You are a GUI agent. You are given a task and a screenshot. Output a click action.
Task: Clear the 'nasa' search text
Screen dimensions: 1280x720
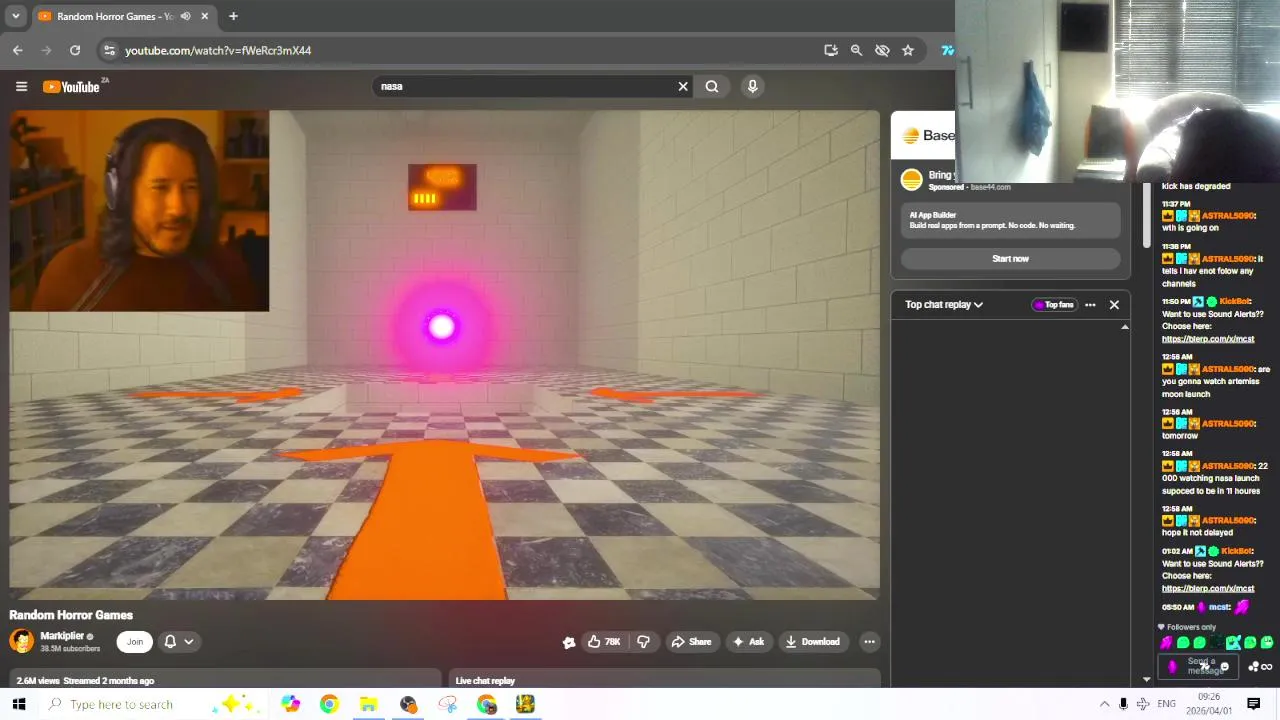pos(683,86)
